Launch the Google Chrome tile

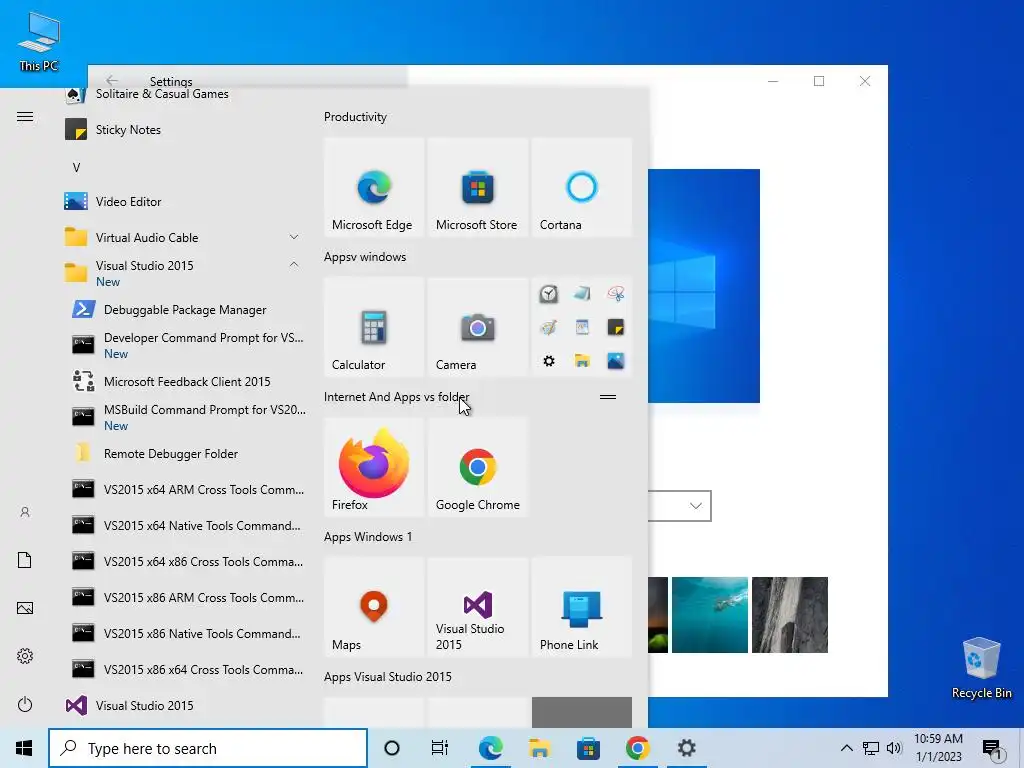point(477,467)
